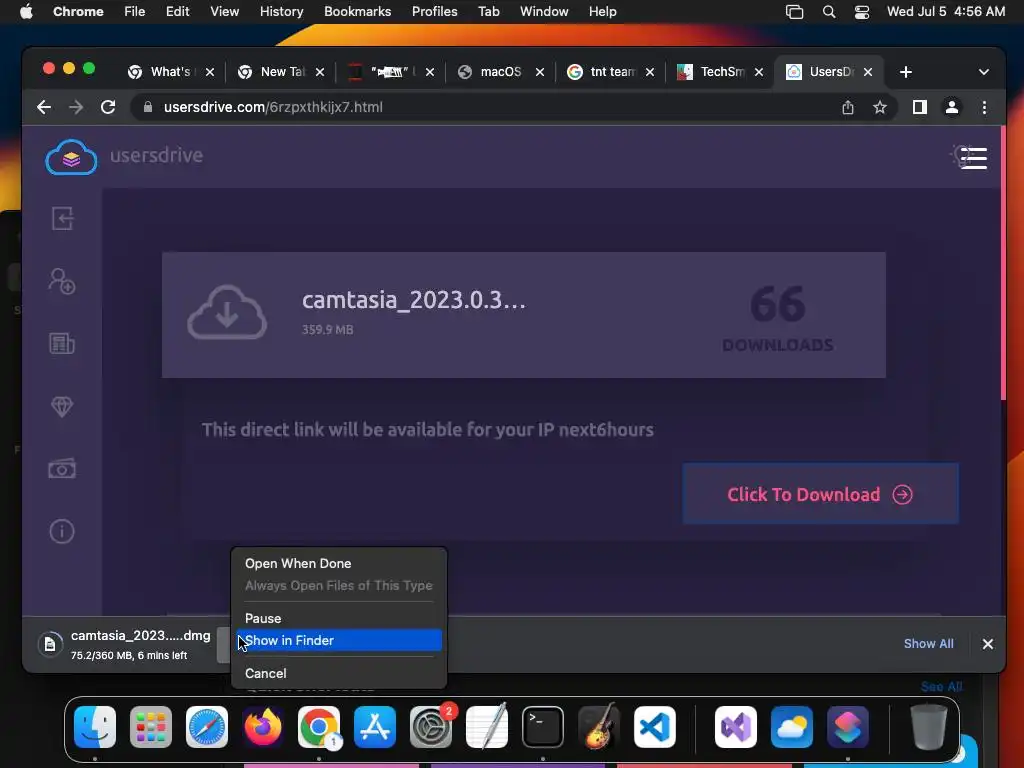1024x768 pixels.
Task: Open Visual Studio Code from the Dock
Action: tap(654, 726)
